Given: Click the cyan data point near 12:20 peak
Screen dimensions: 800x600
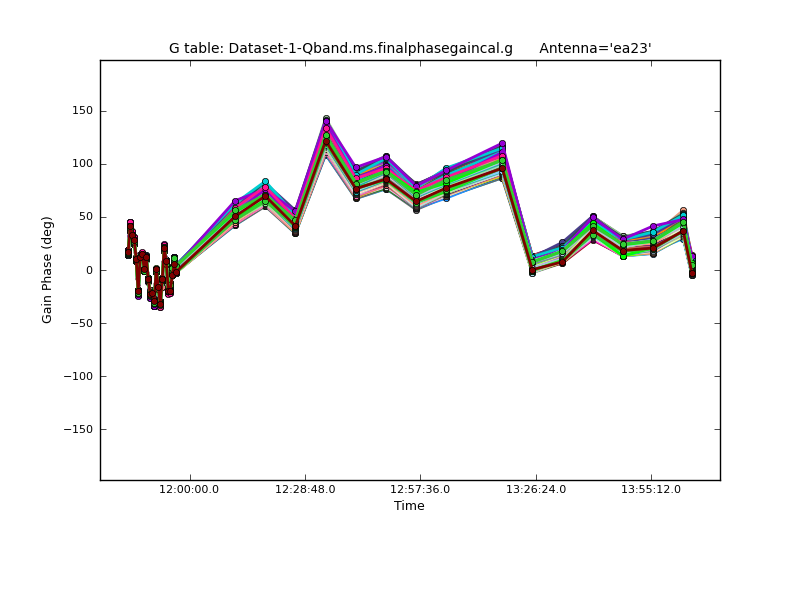Looking at the screenshot, I should pos(265,182).
